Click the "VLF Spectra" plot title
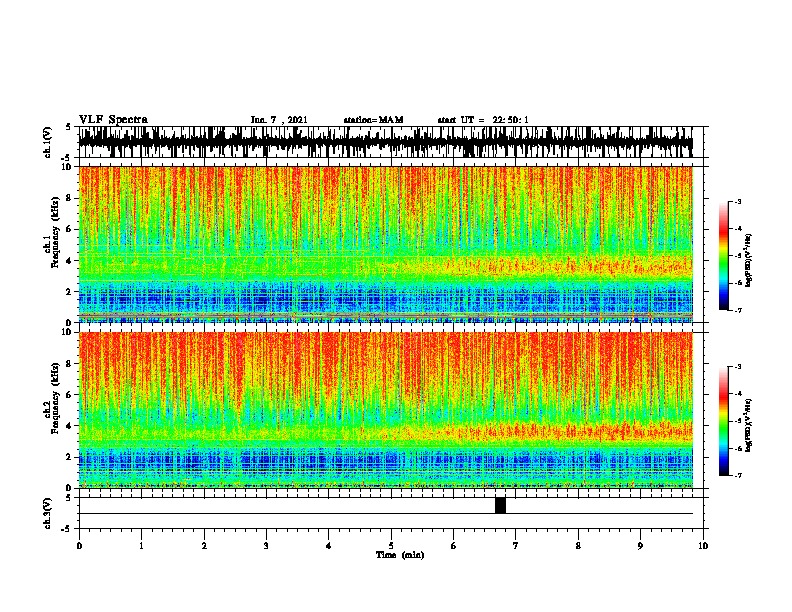This screenshot has width=792, height=612. (x=113, y=120)
